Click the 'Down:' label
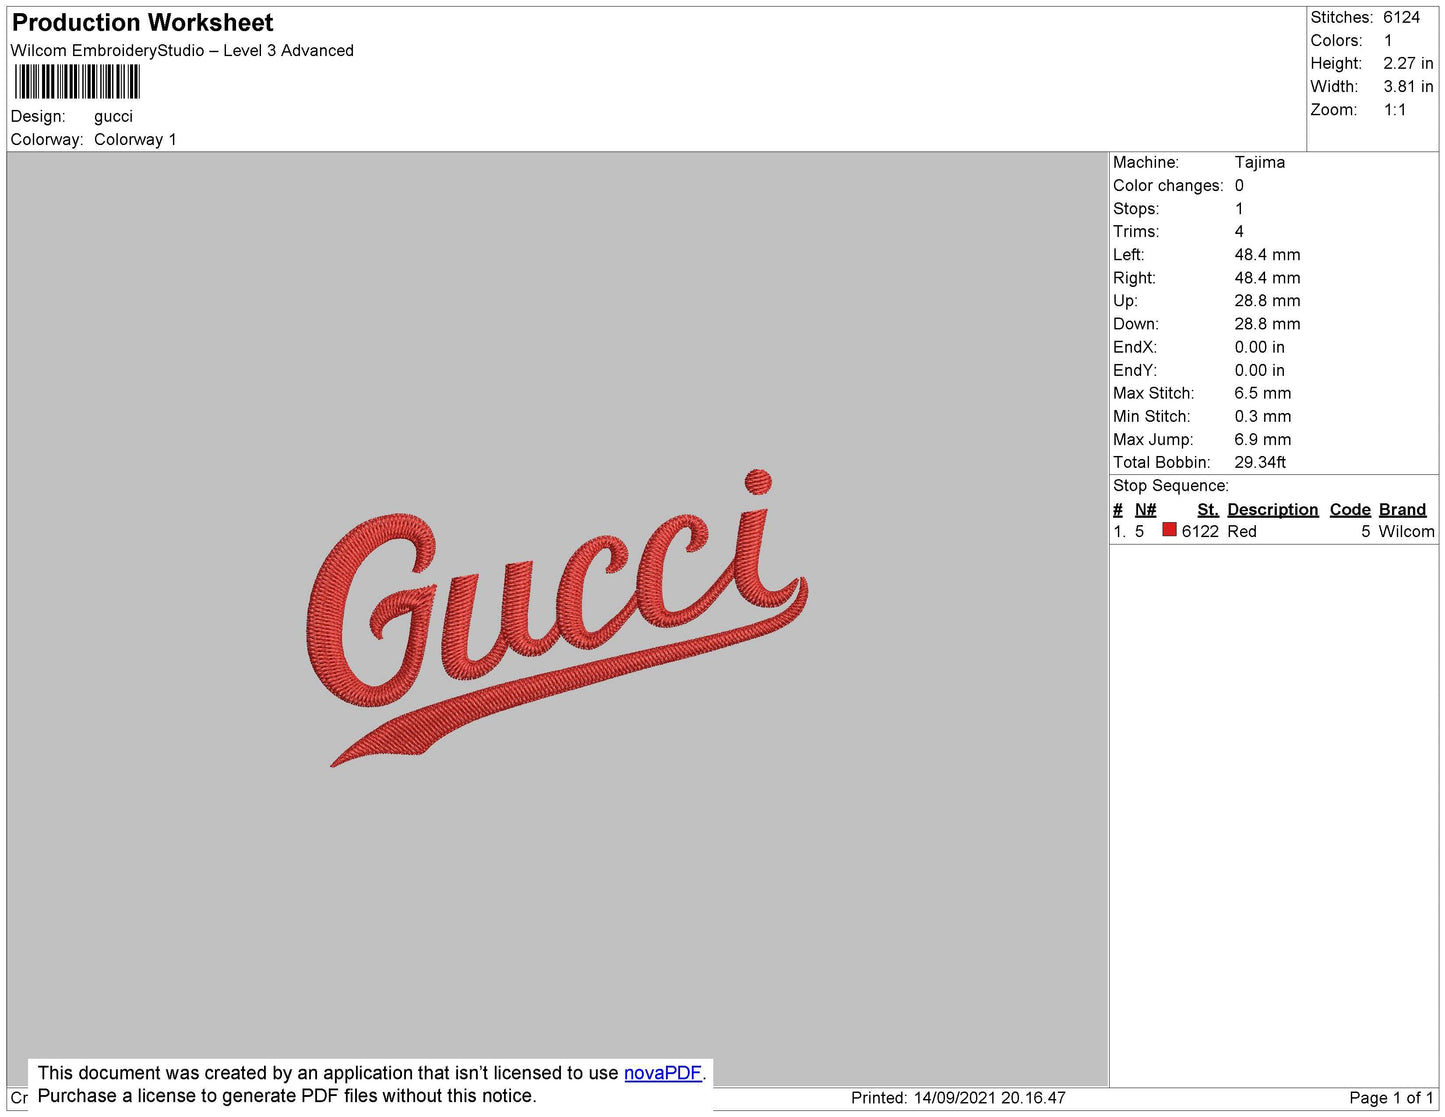 [1136, 324]
